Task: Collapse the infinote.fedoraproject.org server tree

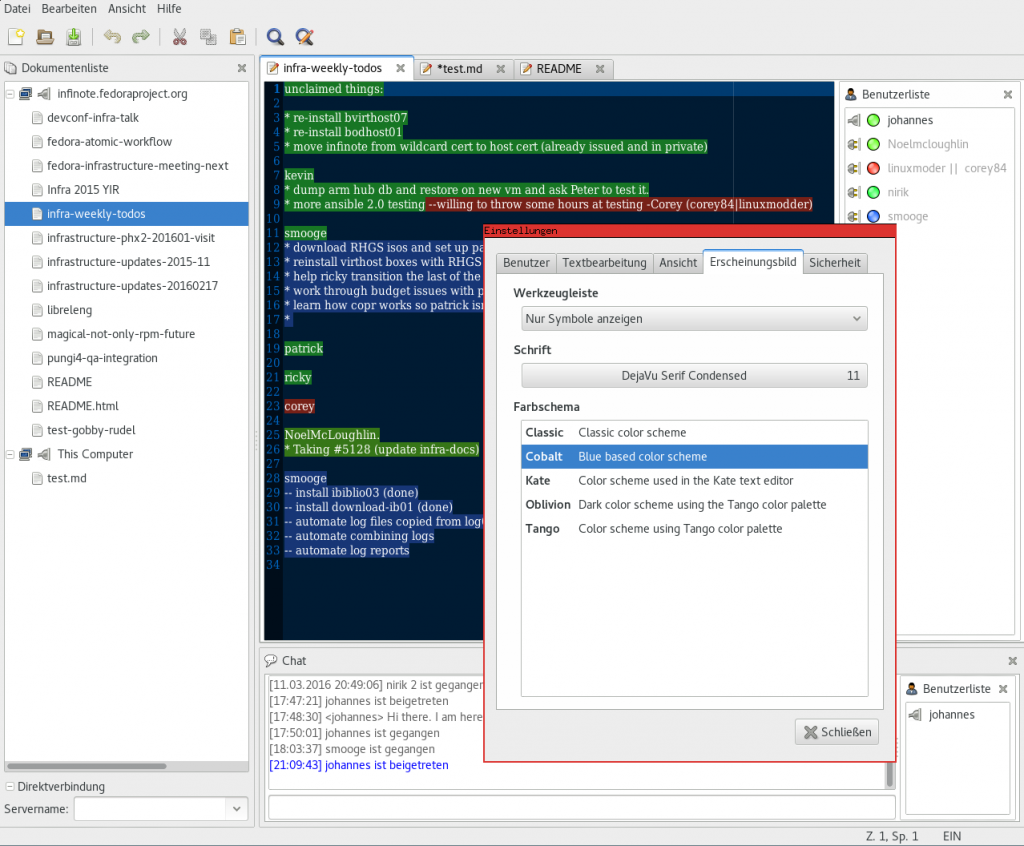Action: tap(11, 94)
